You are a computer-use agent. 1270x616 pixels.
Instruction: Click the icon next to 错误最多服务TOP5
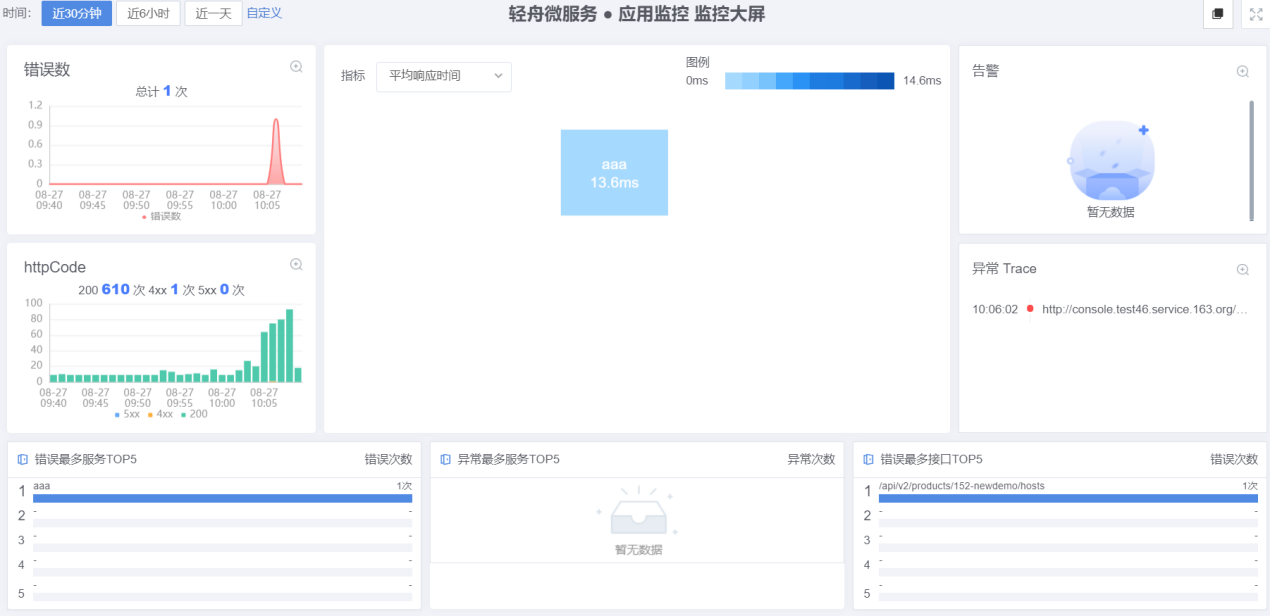point(23,460)
